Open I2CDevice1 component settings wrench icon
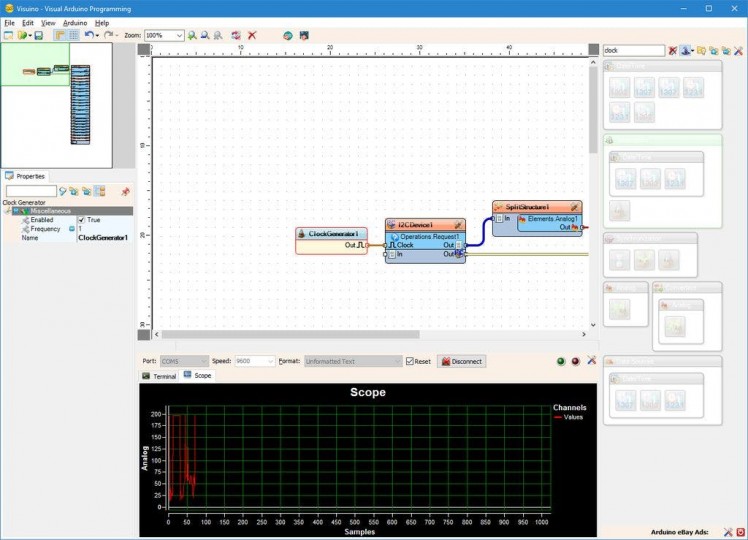Viewport: 748px width, 540px height. pyautogui.click(x=458, y=226)
